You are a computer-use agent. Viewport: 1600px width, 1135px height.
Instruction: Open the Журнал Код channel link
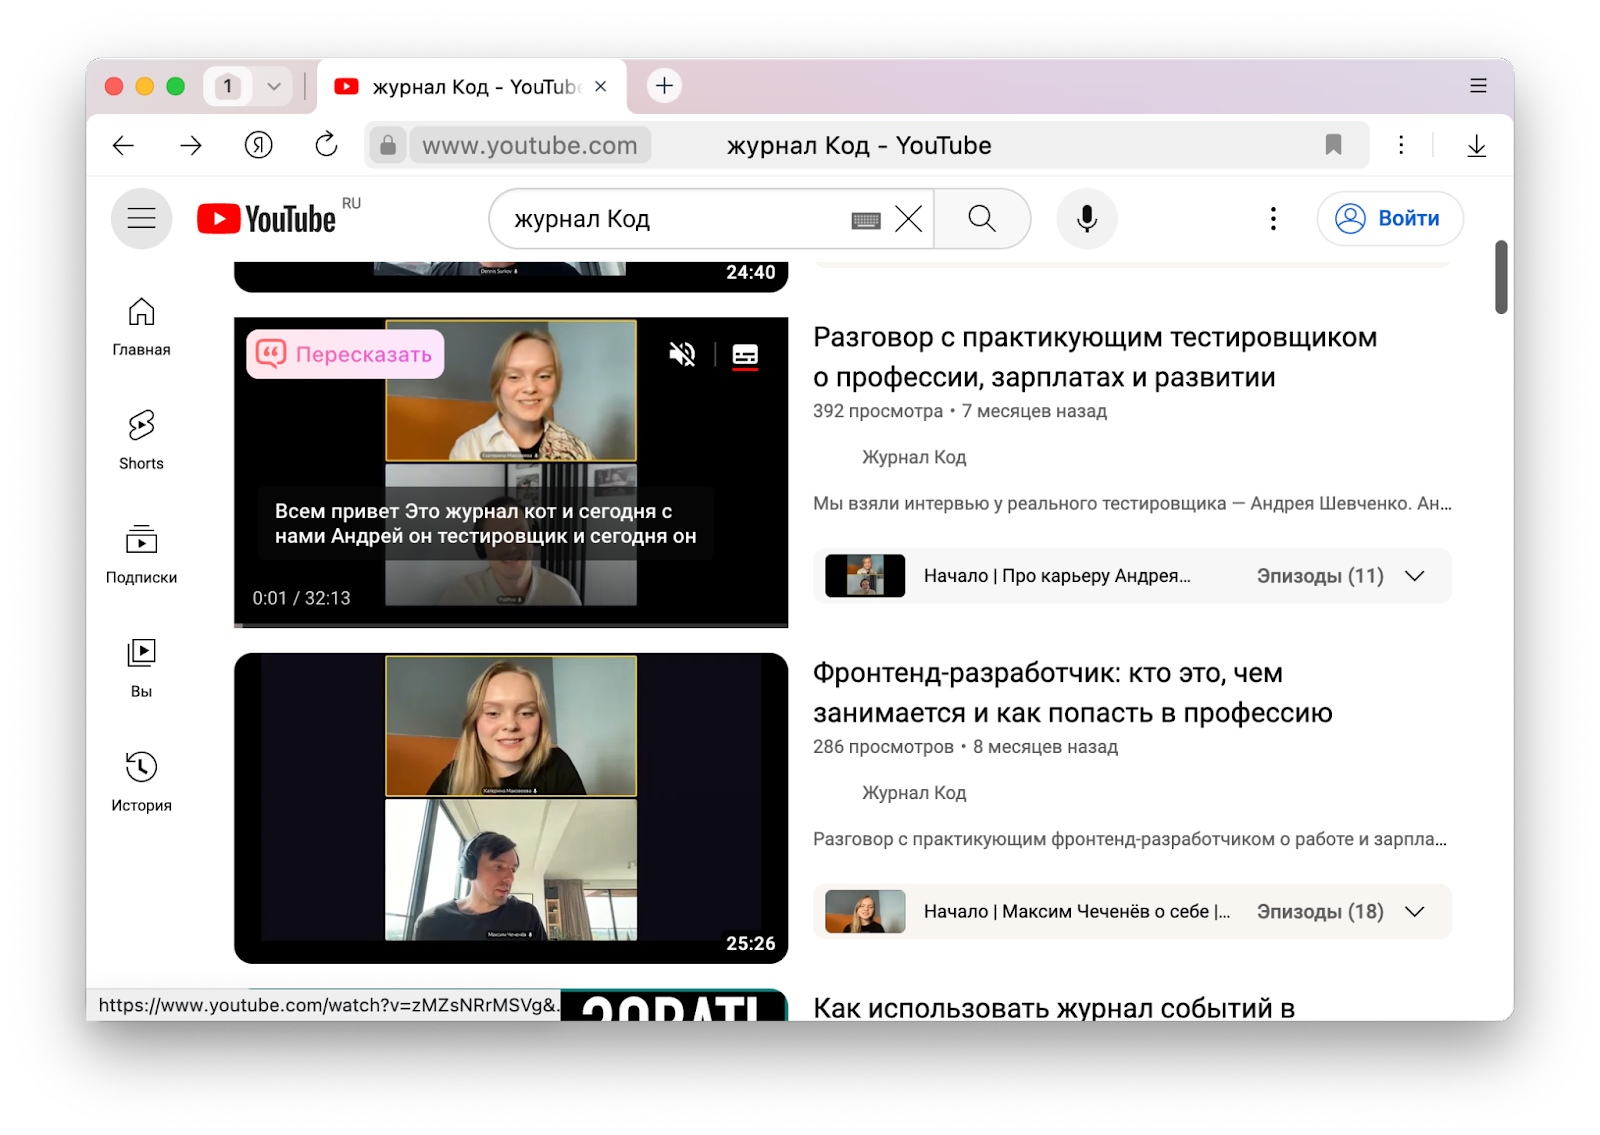click(912, 457)
